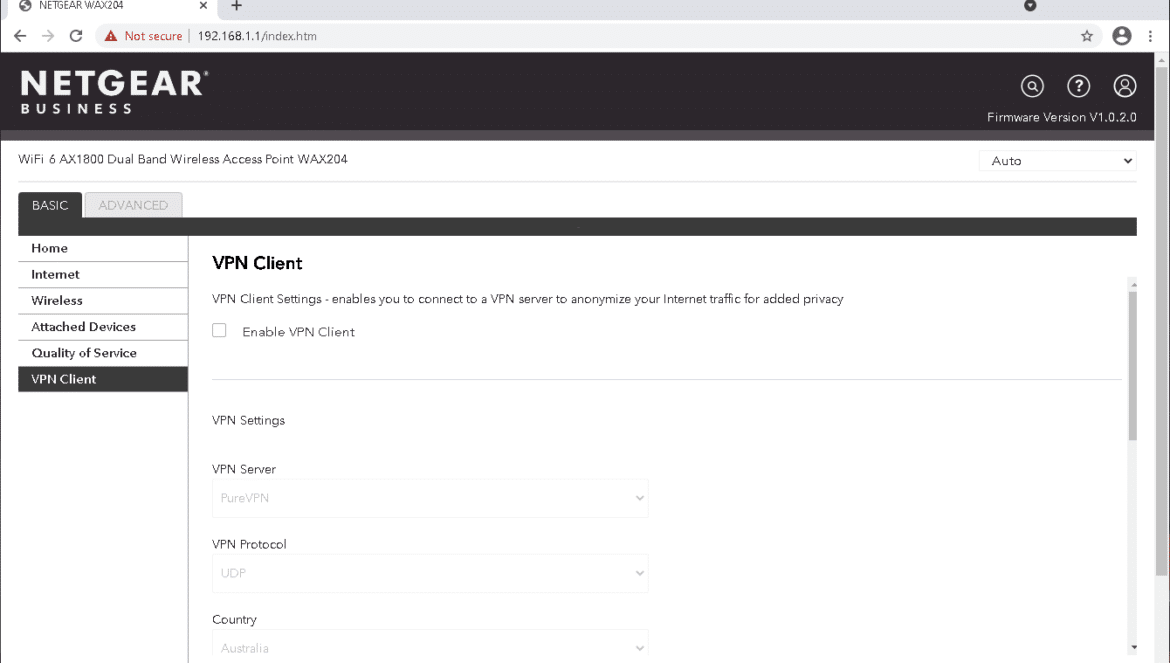
Task: Click the Country label
Action: (x=234, y=620)
